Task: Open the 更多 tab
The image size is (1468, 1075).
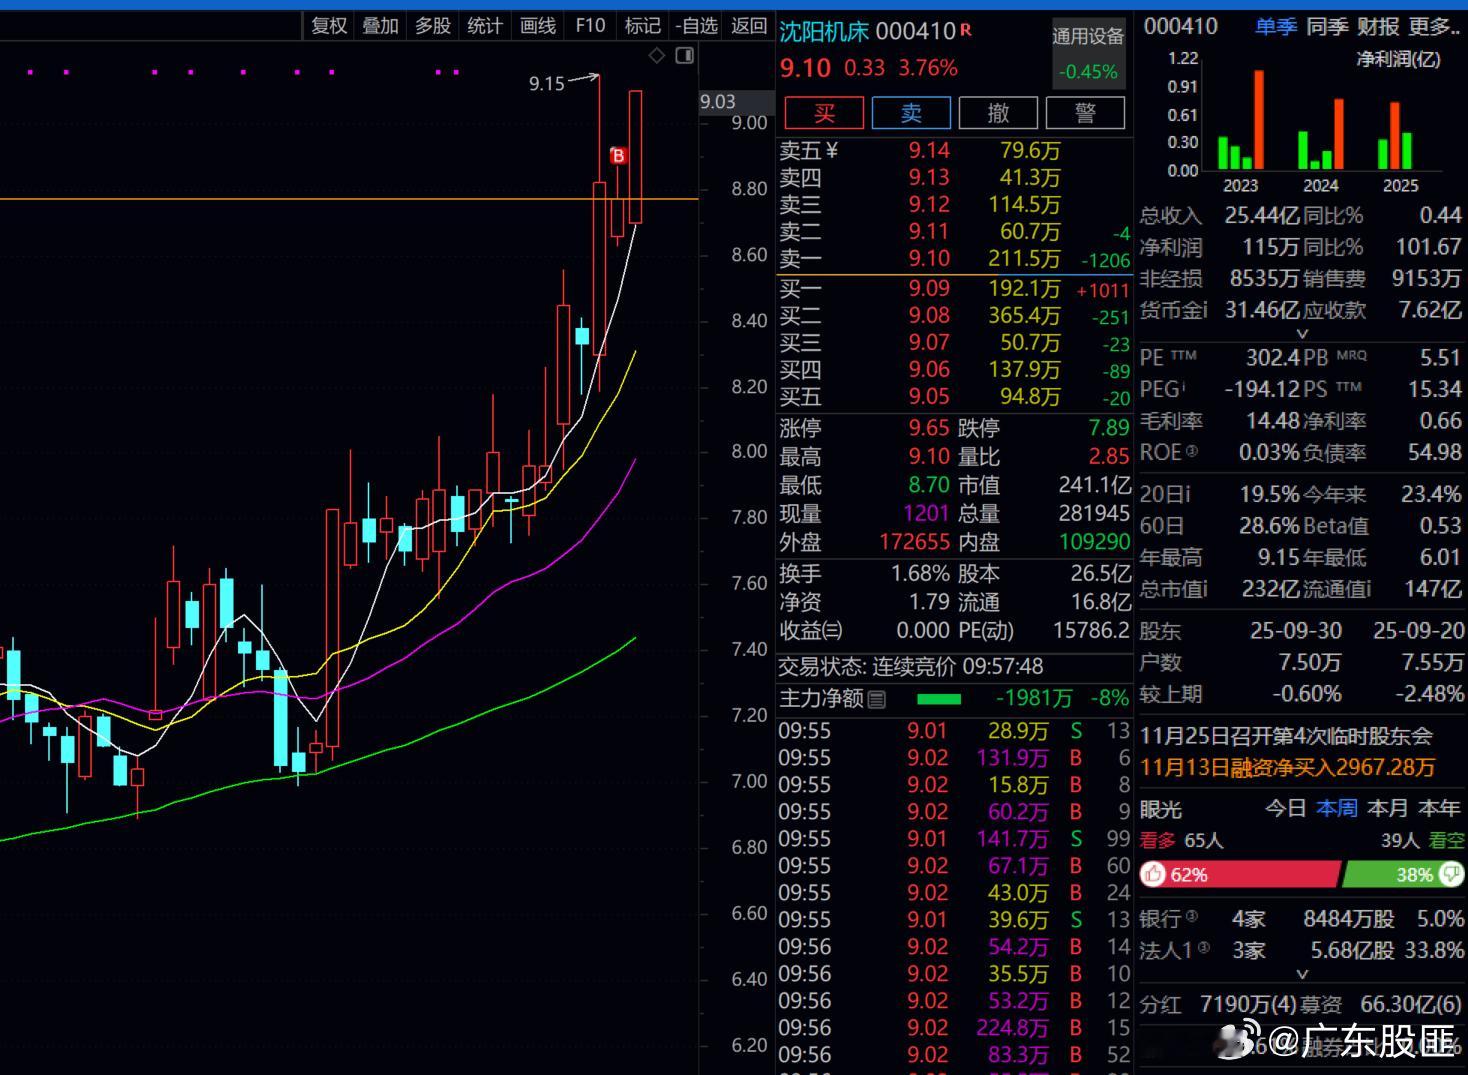Action: 1434,27
